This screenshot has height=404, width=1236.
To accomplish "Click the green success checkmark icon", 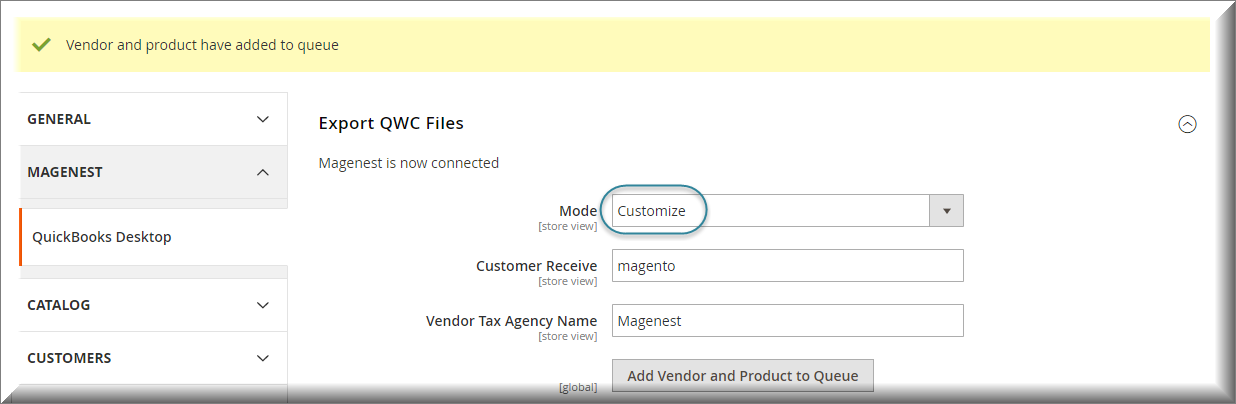I will click(41, 45).
